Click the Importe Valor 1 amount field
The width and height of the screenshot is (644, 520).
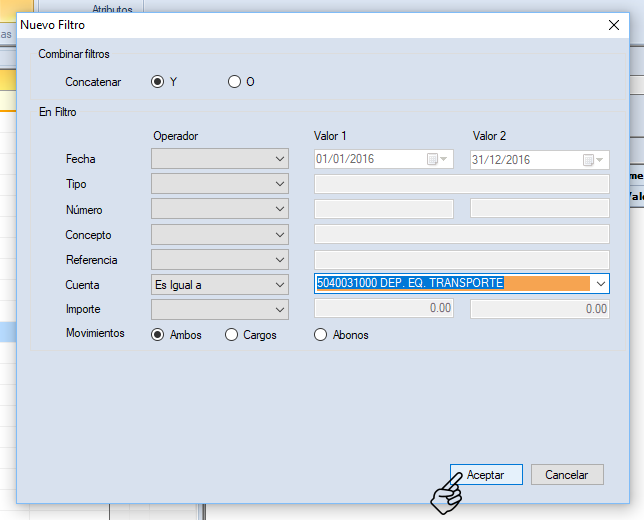[384, 309]
